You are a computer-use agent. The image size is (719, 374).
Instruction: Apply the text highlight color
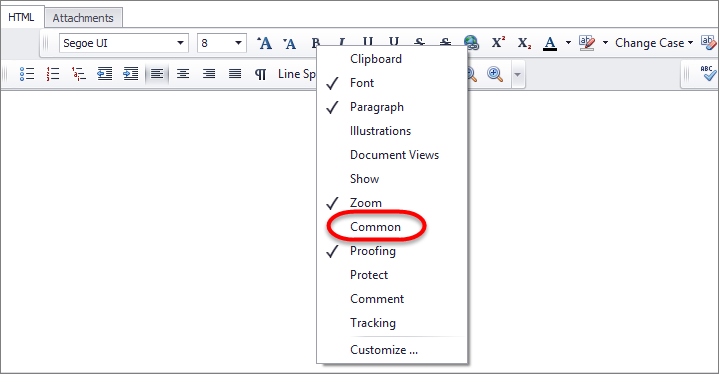tap(587, 43)
